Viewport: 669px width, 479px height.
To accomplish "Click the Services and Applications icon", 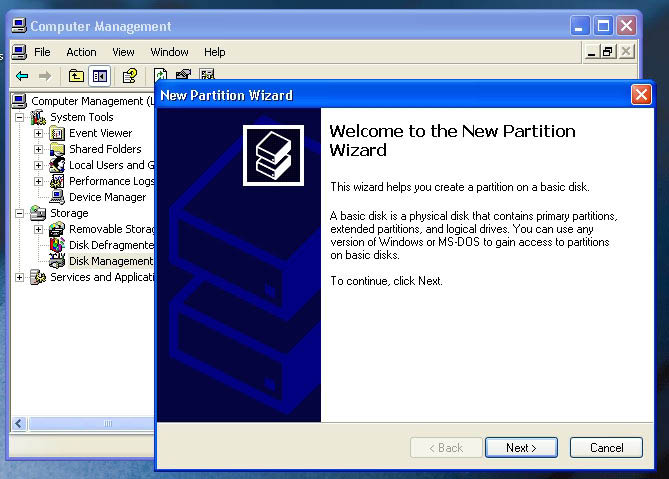I will pyautogui.click(x=38, y=277).
